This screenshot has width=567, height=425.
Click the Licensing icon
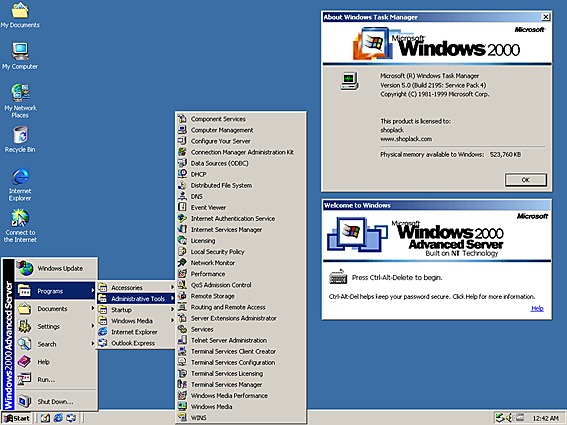click(x=182, y=240)
